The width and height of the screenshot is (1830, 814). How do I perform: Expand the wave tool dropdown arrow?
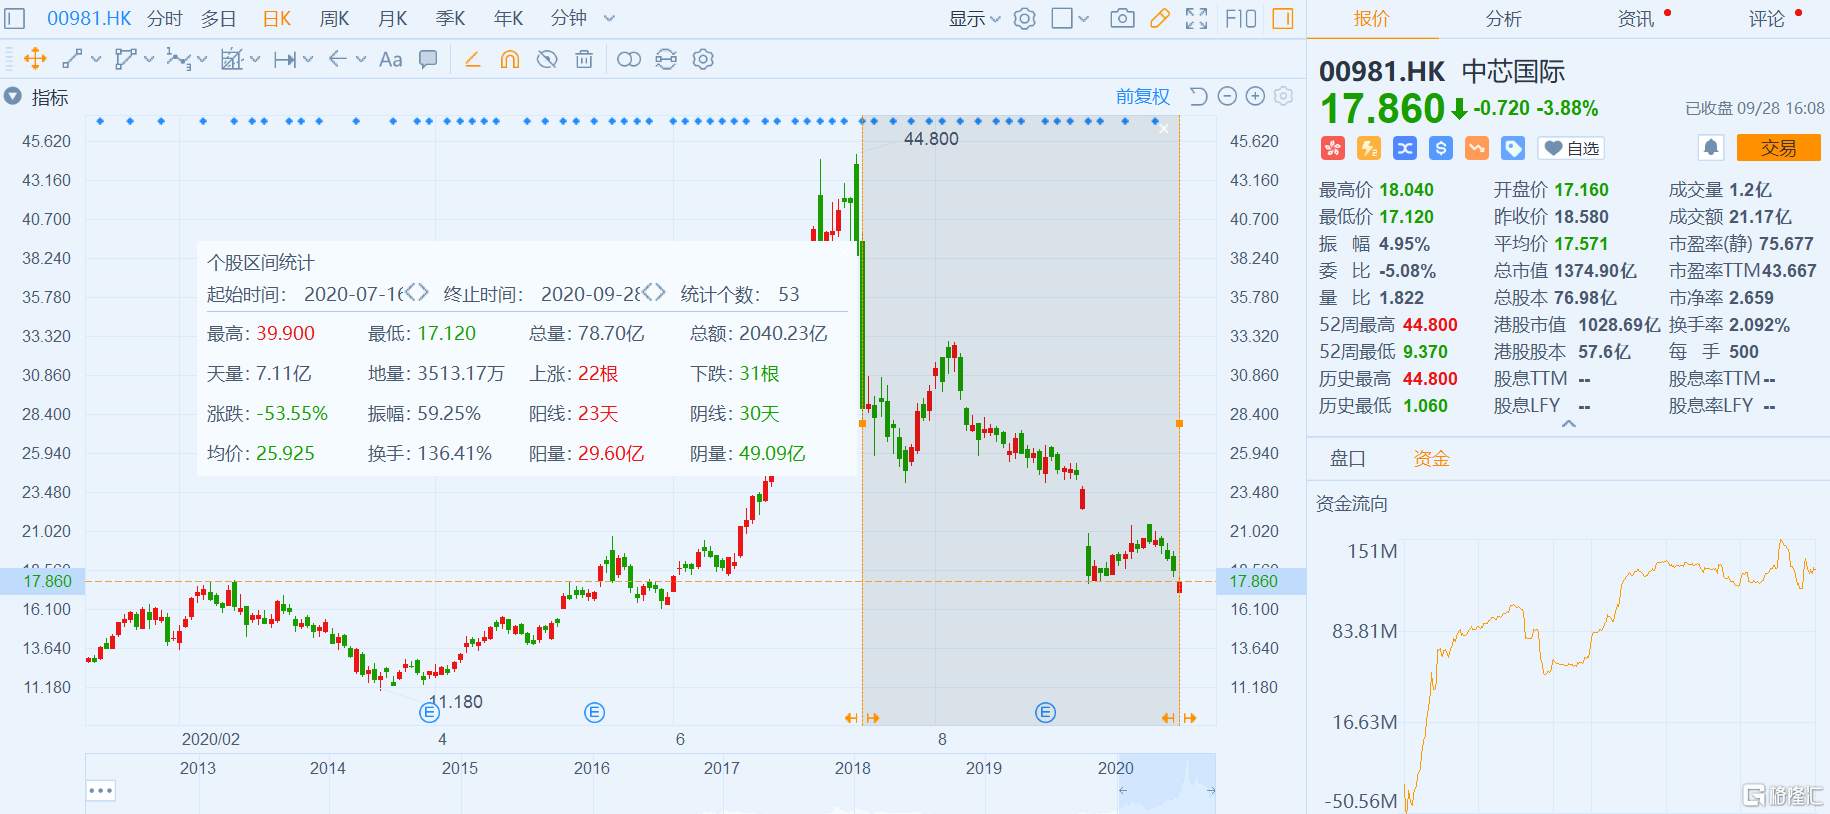click(202, 59)
